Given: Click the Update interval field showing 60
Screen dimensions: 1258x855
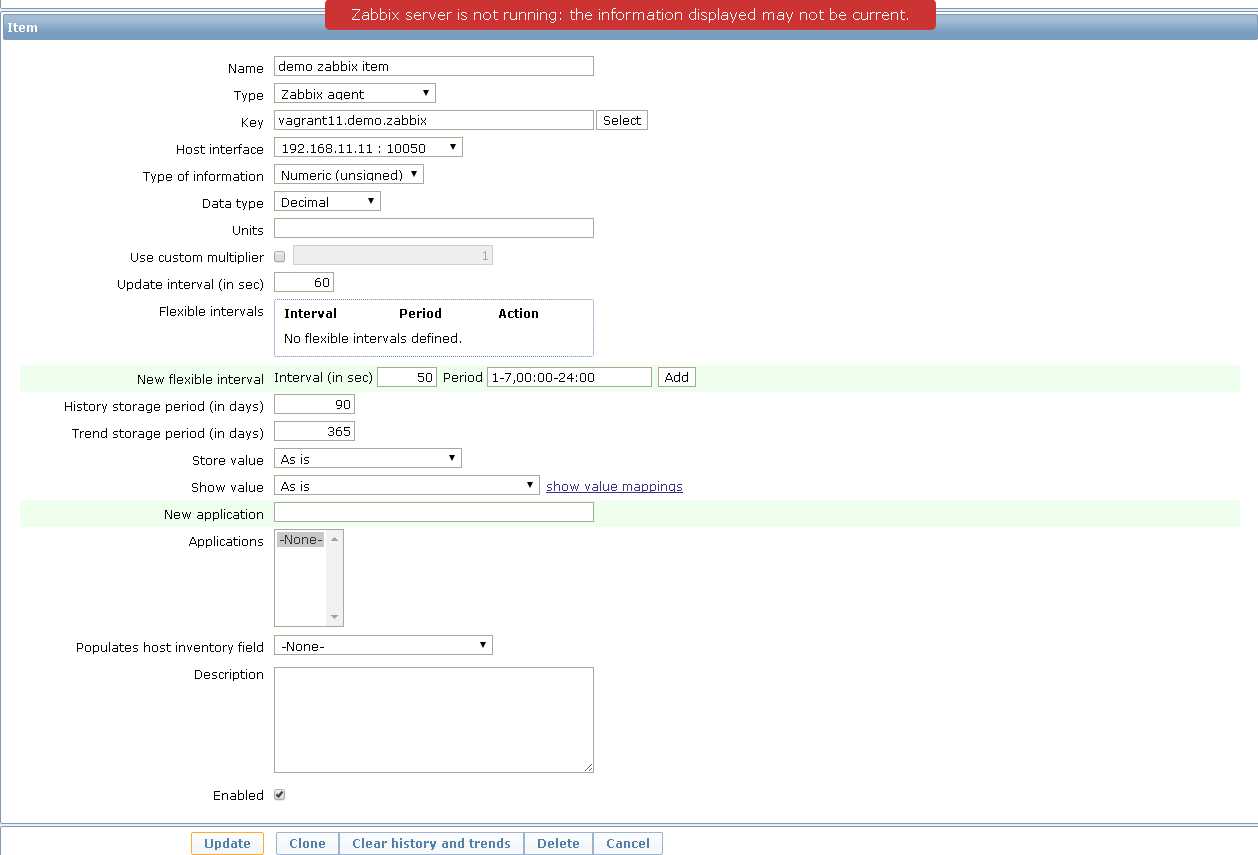Looking at the screenshot, I should [x=304, y=283].
